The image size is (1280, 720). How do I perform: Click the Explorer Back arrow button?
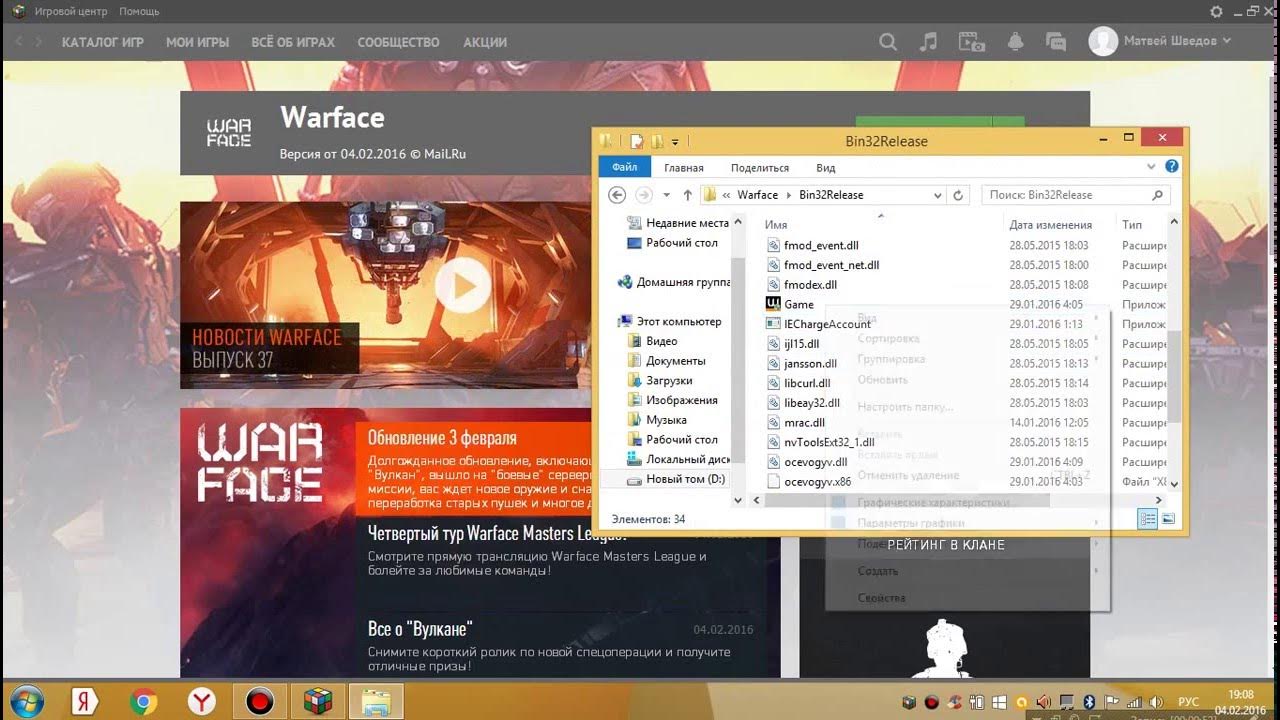617,195
